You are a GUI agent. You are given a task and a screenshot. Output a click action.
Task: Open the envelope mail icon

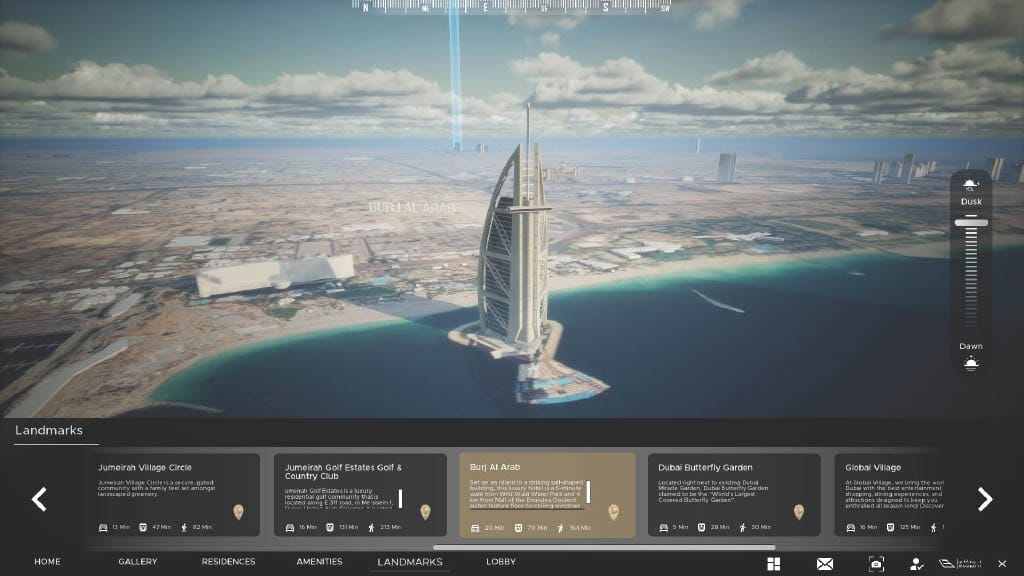coord(825,564)
